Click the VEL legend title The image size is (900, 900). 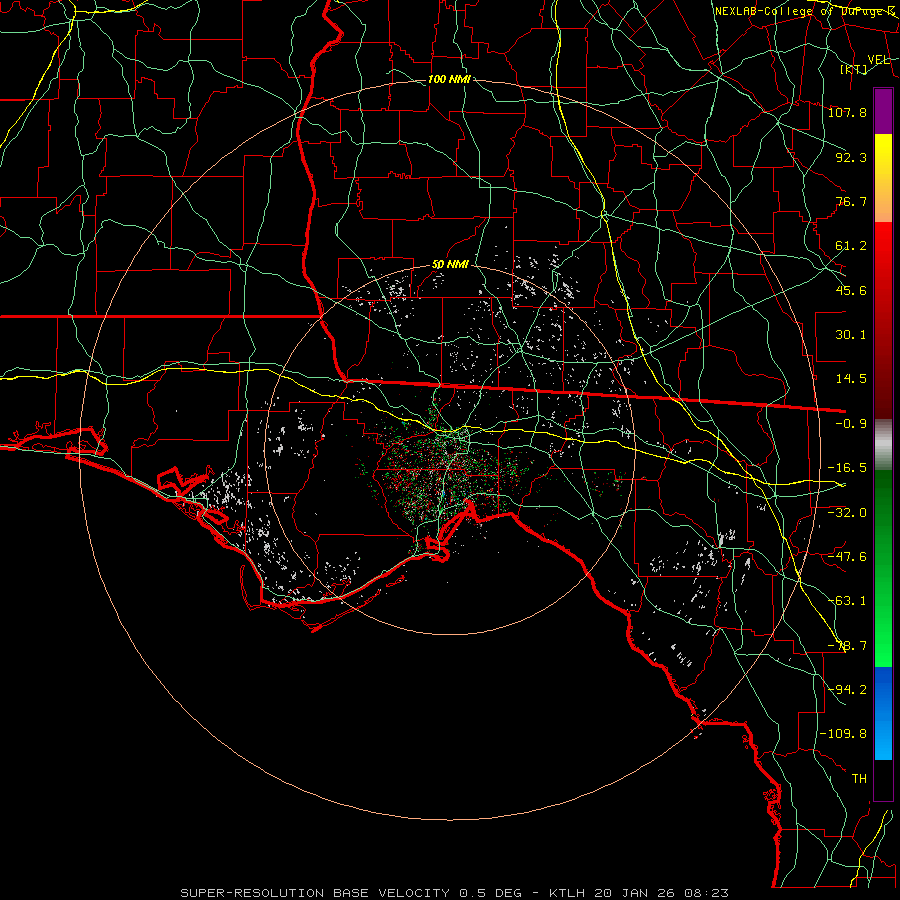(x=879, y=60)
